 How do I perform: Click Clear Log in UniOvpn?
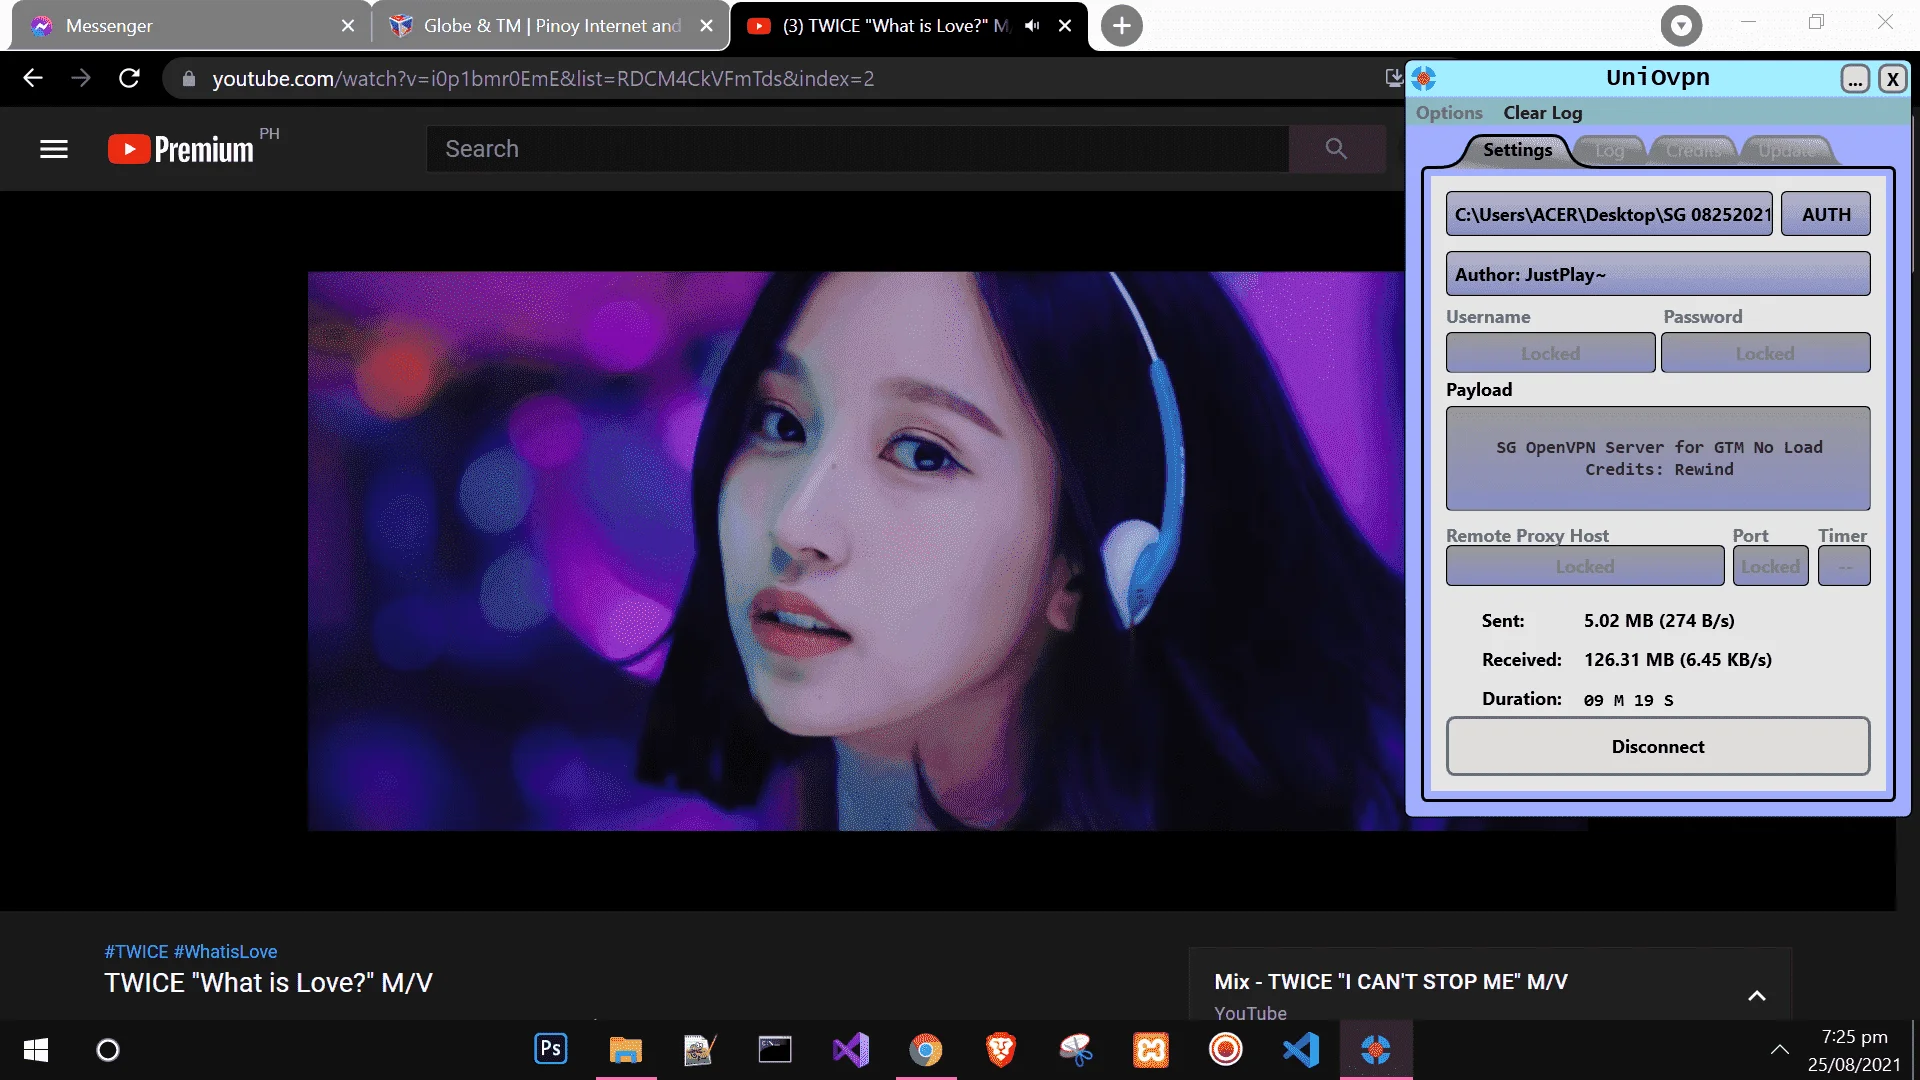pos(1543,113)
